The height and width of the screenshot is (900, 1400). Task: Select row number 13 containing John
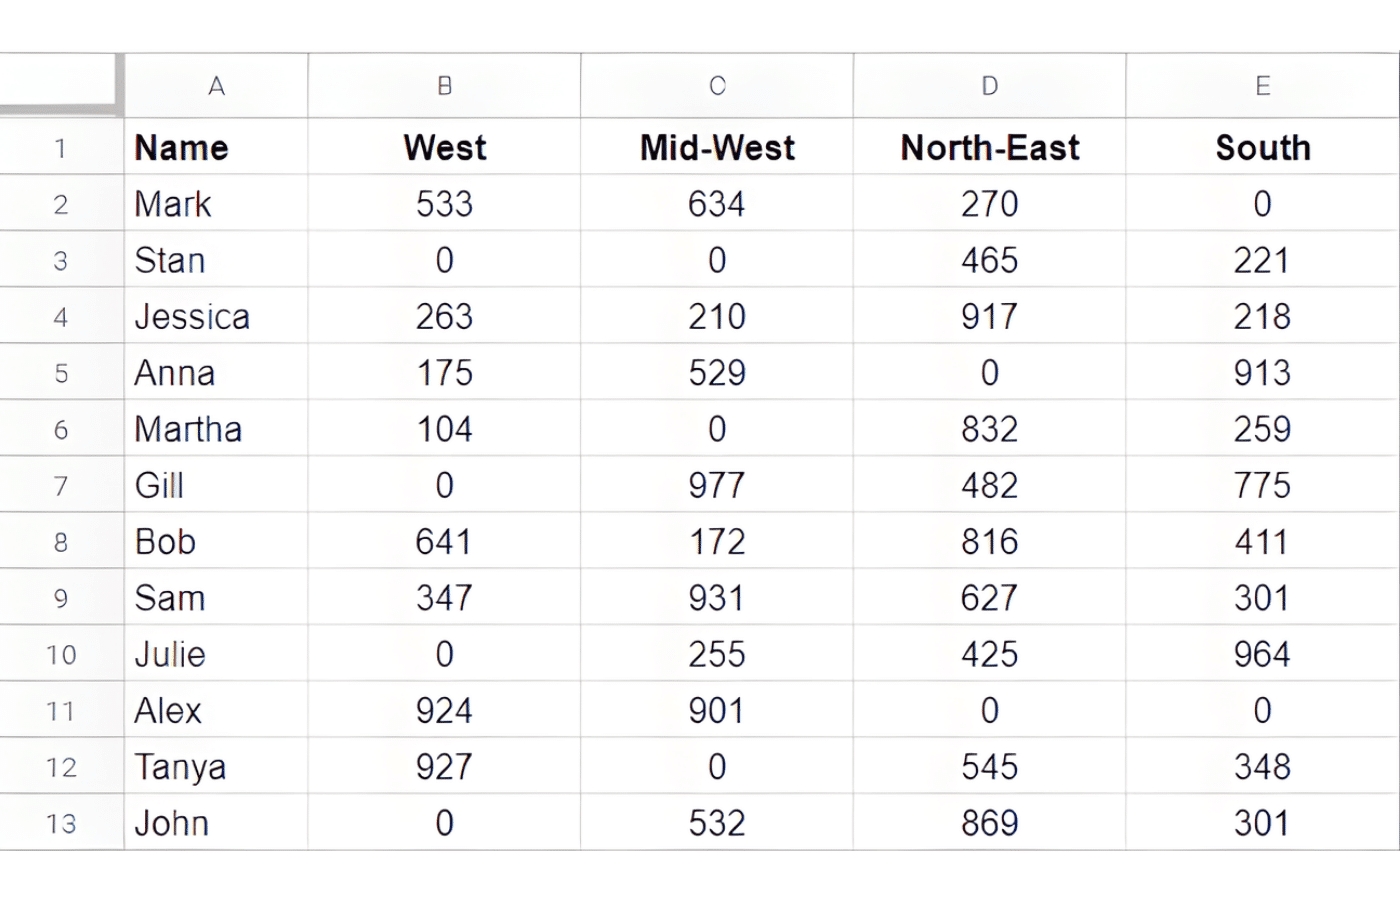(61, 822)
